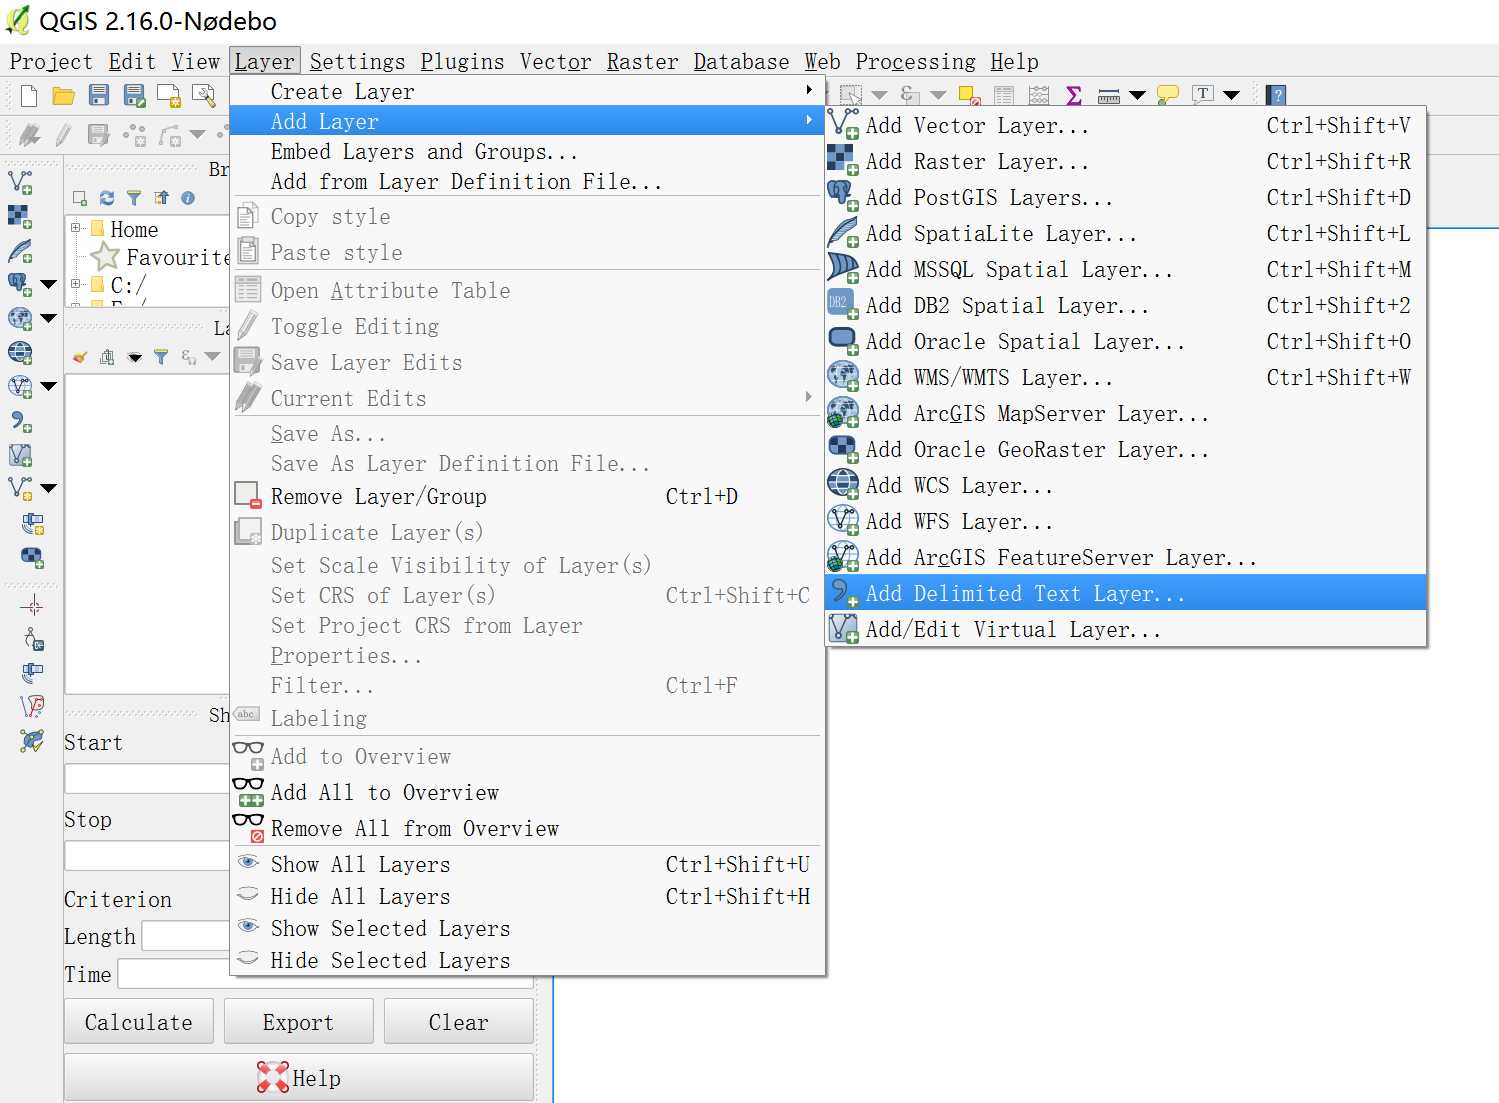Select Add SpatiaLite Layer menu entry
Image resolution: width=1499 pixels, height=1103 pixels.
point(1126,233)
